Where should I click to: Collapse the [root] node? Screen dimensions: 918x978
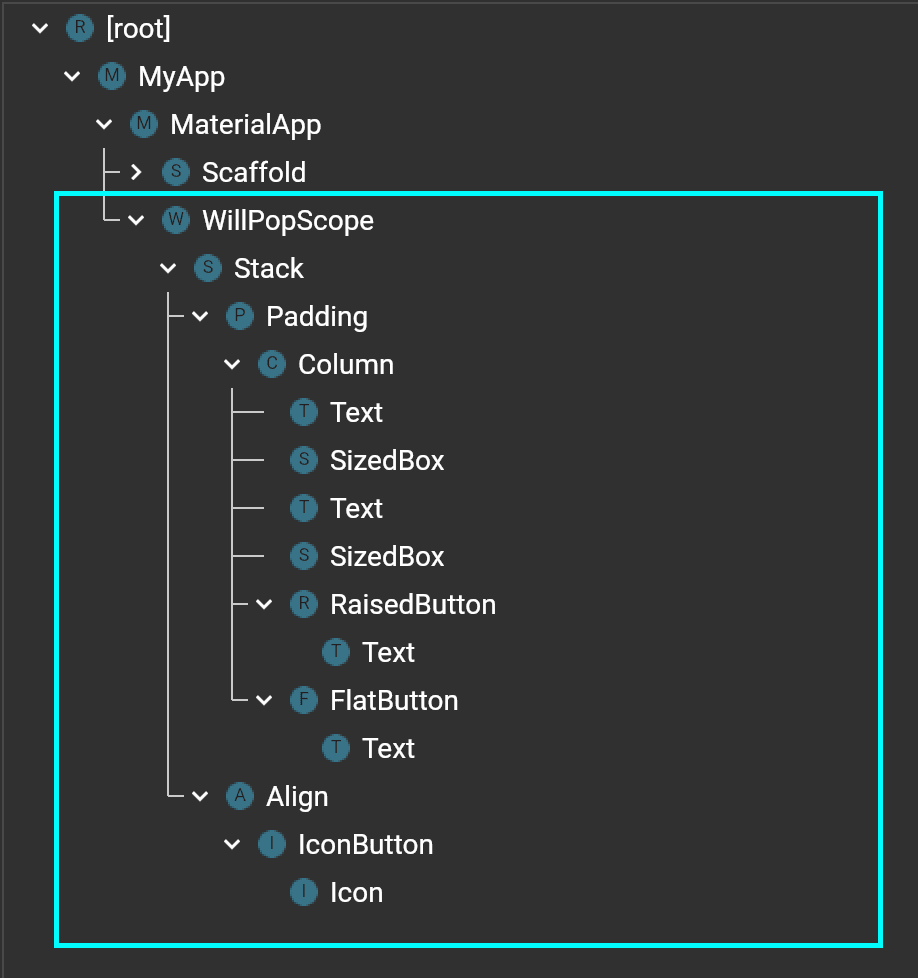pyautogui.click(x=40, y=28)
